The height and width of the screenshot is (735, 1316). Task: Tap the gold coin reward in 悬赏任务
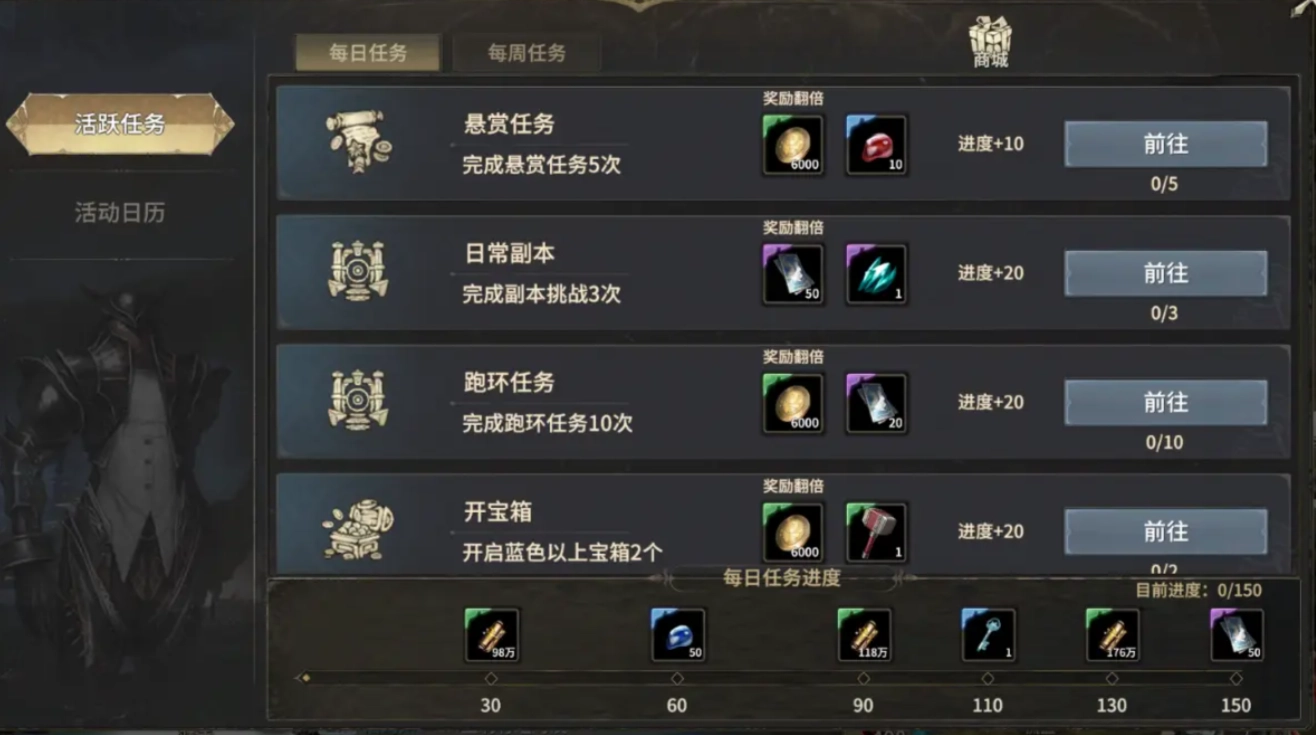(x=793, y=145)
